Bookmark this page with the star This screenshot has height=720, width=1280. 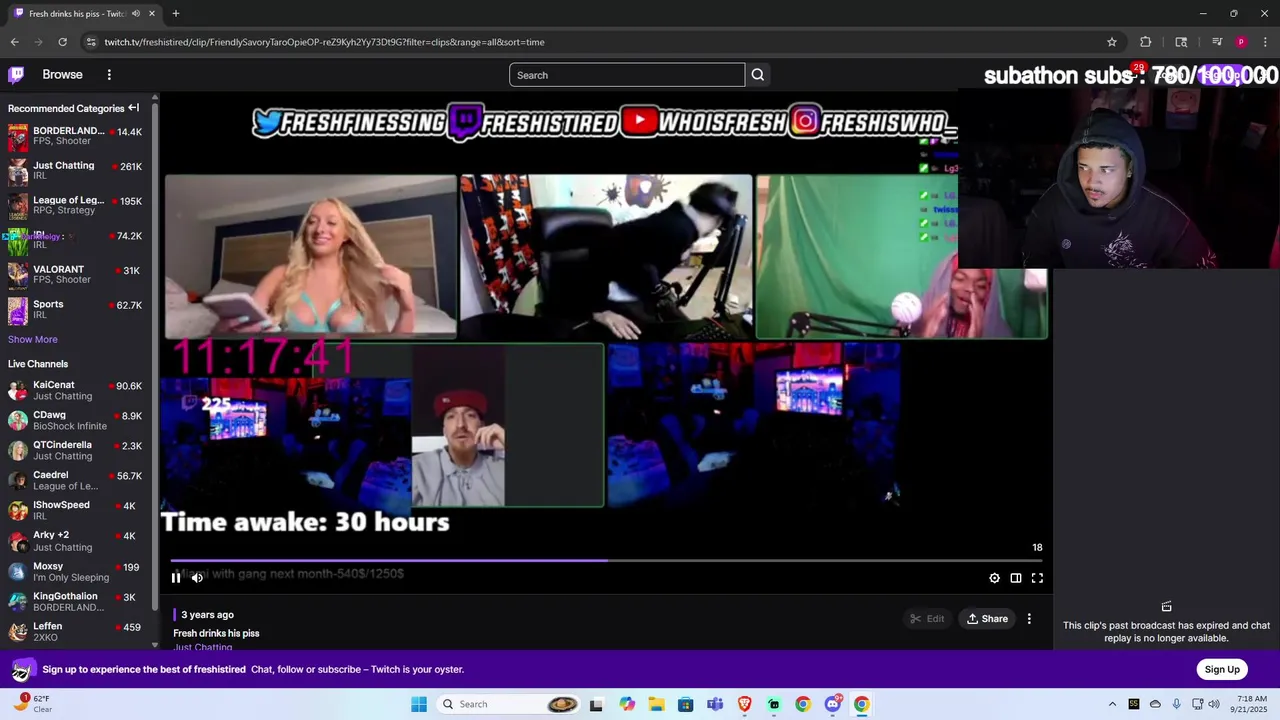[x=1111, y=42]
